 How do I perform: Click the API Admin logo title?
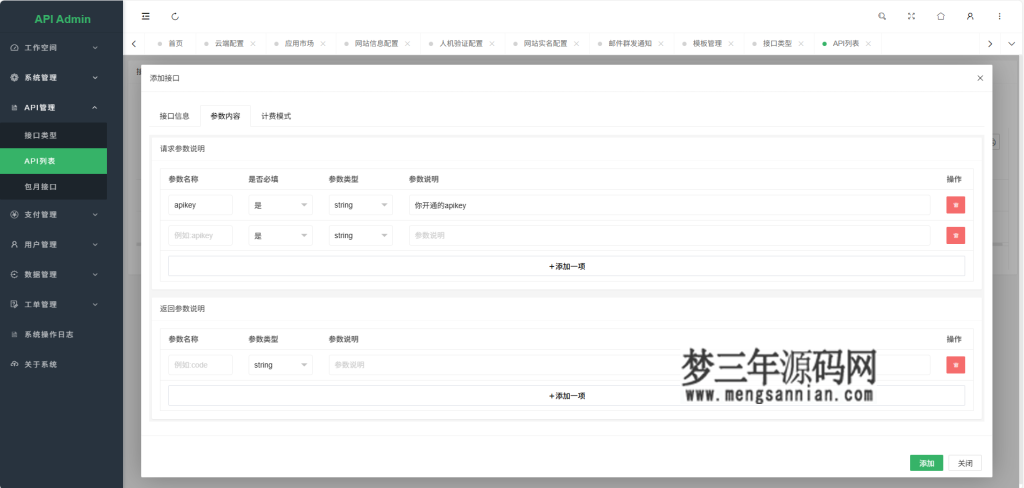tap(63, 19)
